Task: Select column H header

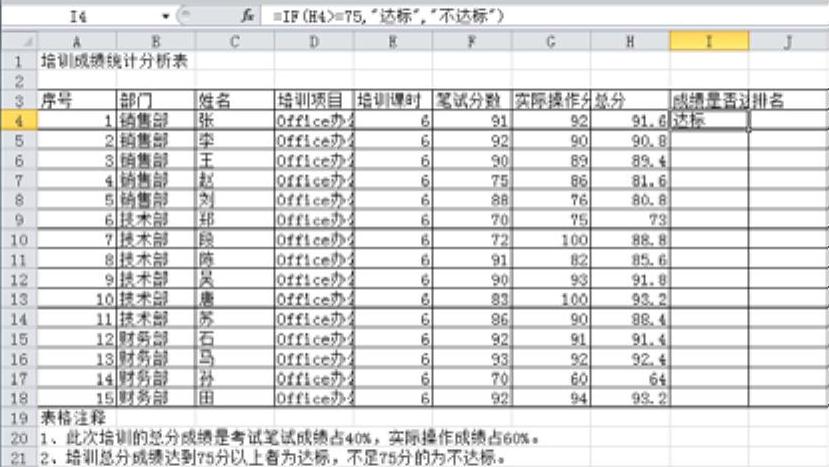Action: (630, 41)
